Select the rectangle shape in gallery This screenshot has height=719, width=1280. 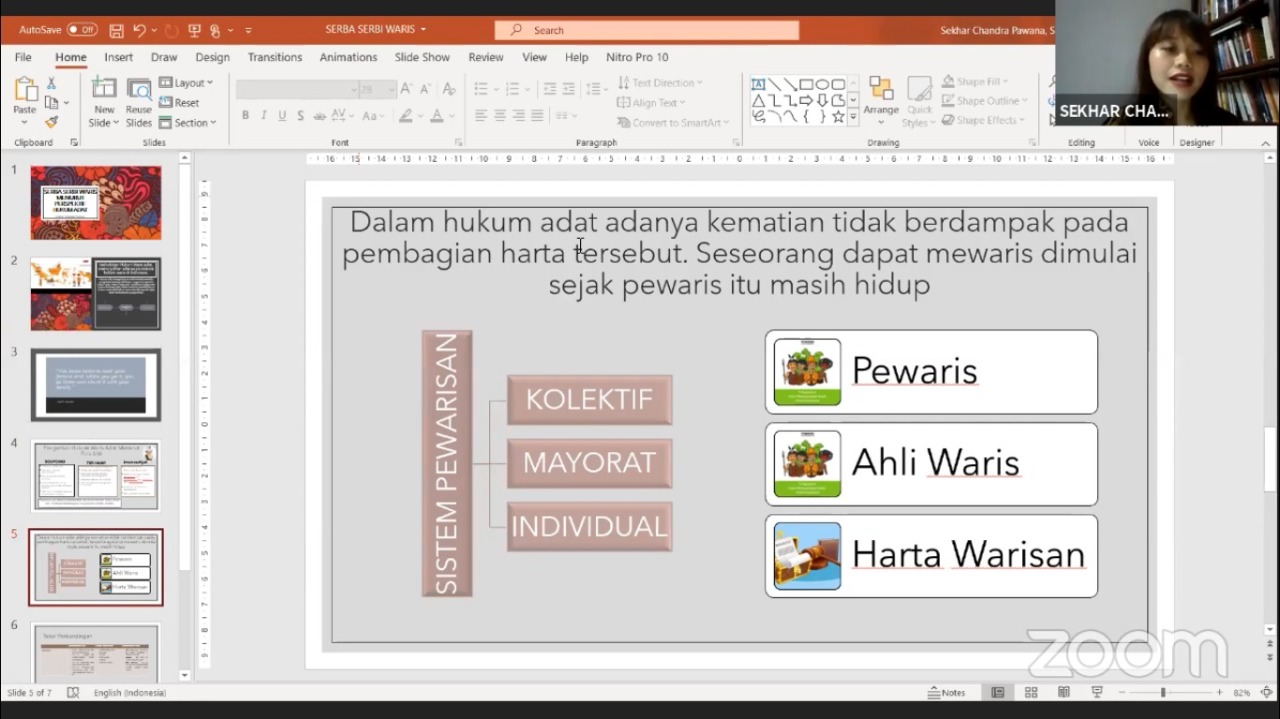click(805, 84)
